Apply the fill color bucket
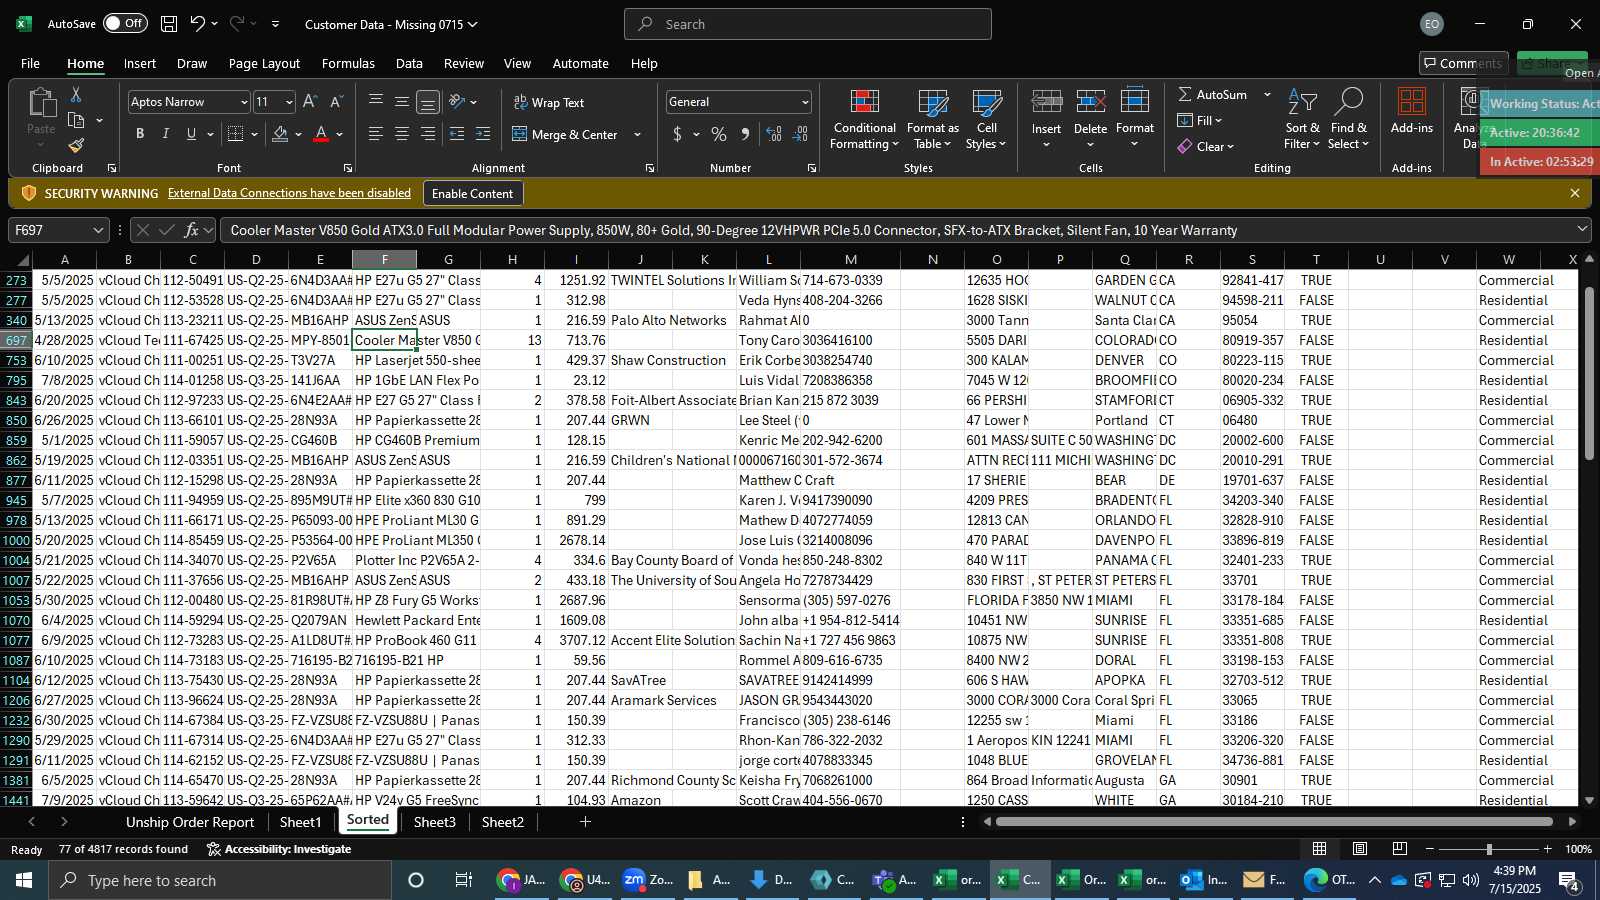Image resolution: width=1600 pixels, height=900 pixels. coord(280,134)
